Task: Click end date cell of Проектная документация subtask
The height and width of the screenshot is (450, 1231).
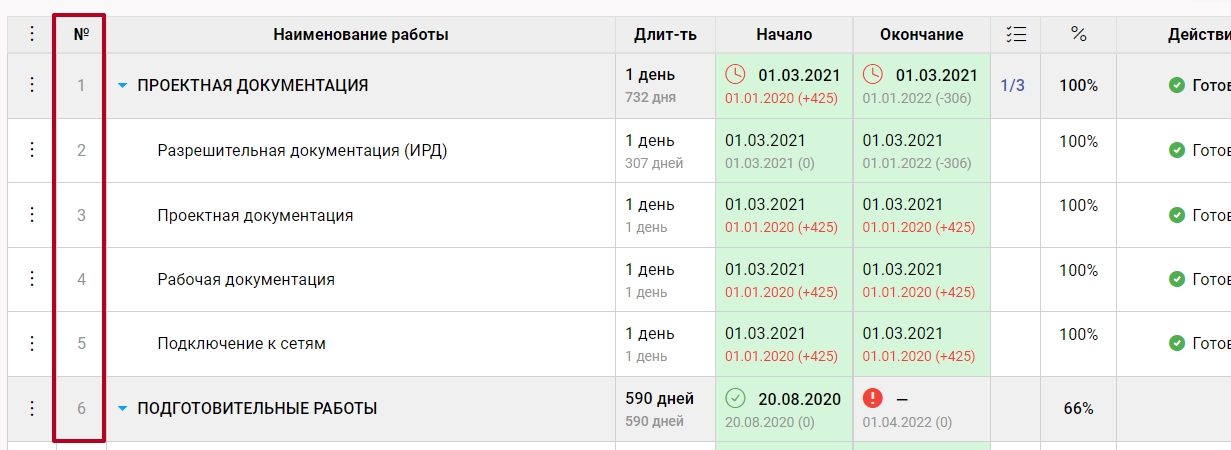Action: pos(918,215)
